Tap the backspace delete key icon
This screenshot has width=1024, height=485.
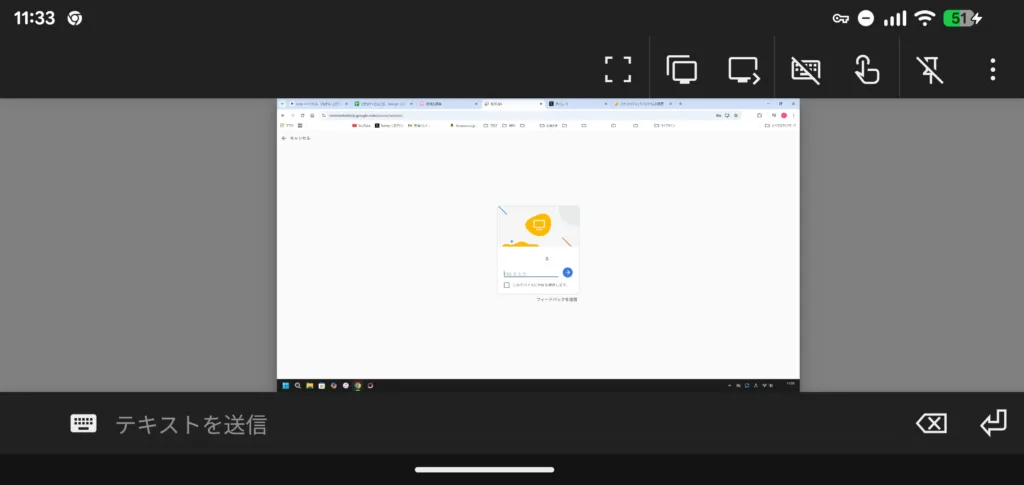[x=931, y=424]
